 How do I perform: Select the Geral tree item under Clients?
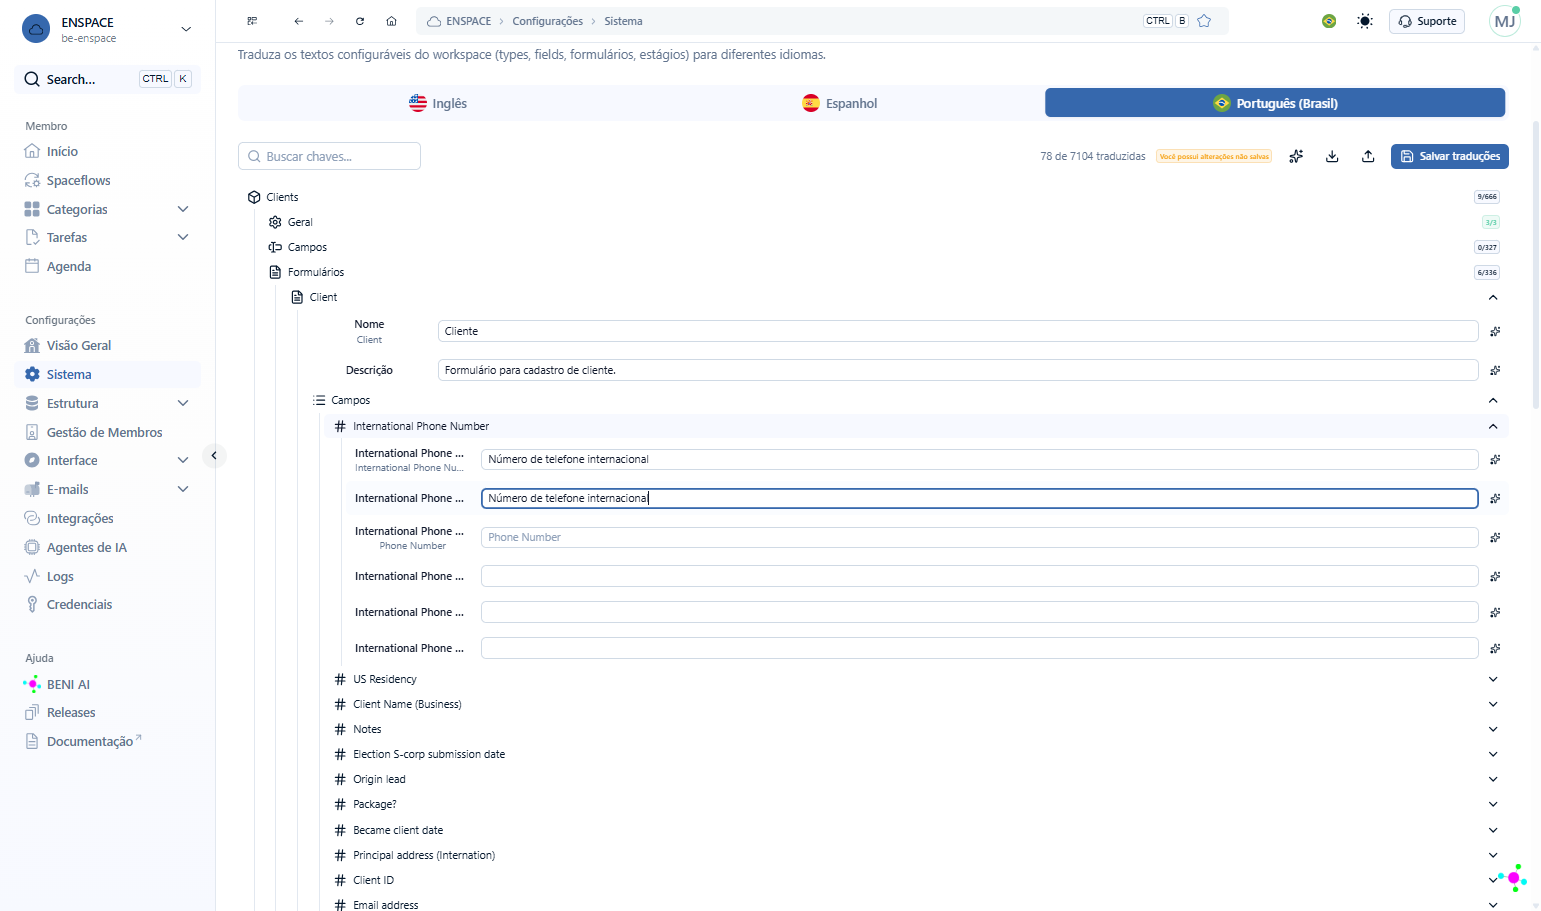point(300,222)
